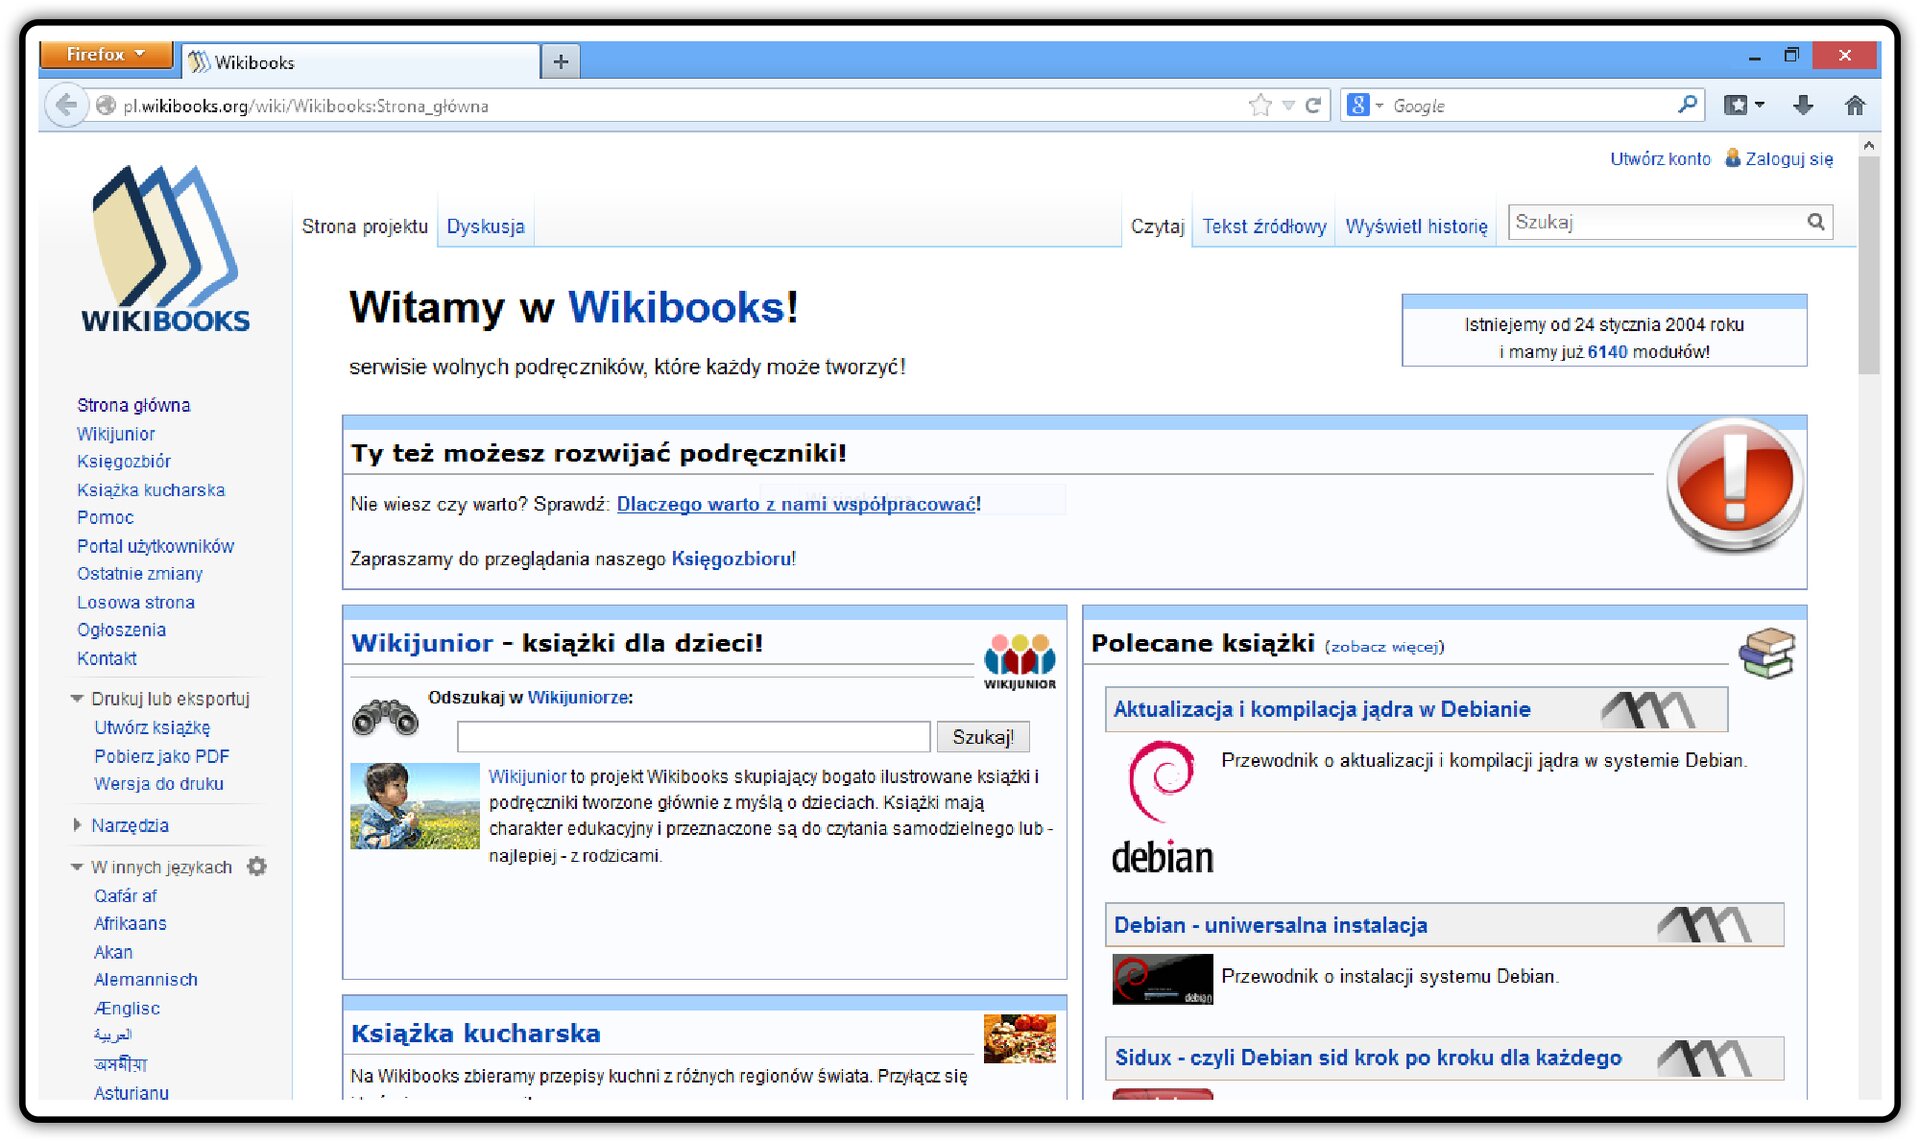Click the Wikijunior heading link
The height and width of the screenshot is (1142, 1920).
[422, 643]
